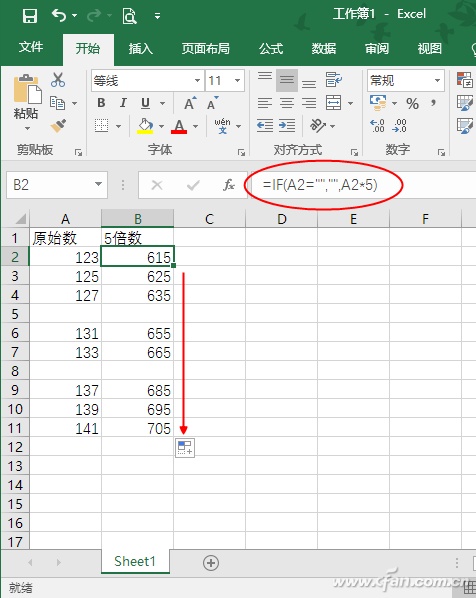Switch to 公式 Formulas tab
476x598 pixels.
pyautogui.click(x=271, y=48)
